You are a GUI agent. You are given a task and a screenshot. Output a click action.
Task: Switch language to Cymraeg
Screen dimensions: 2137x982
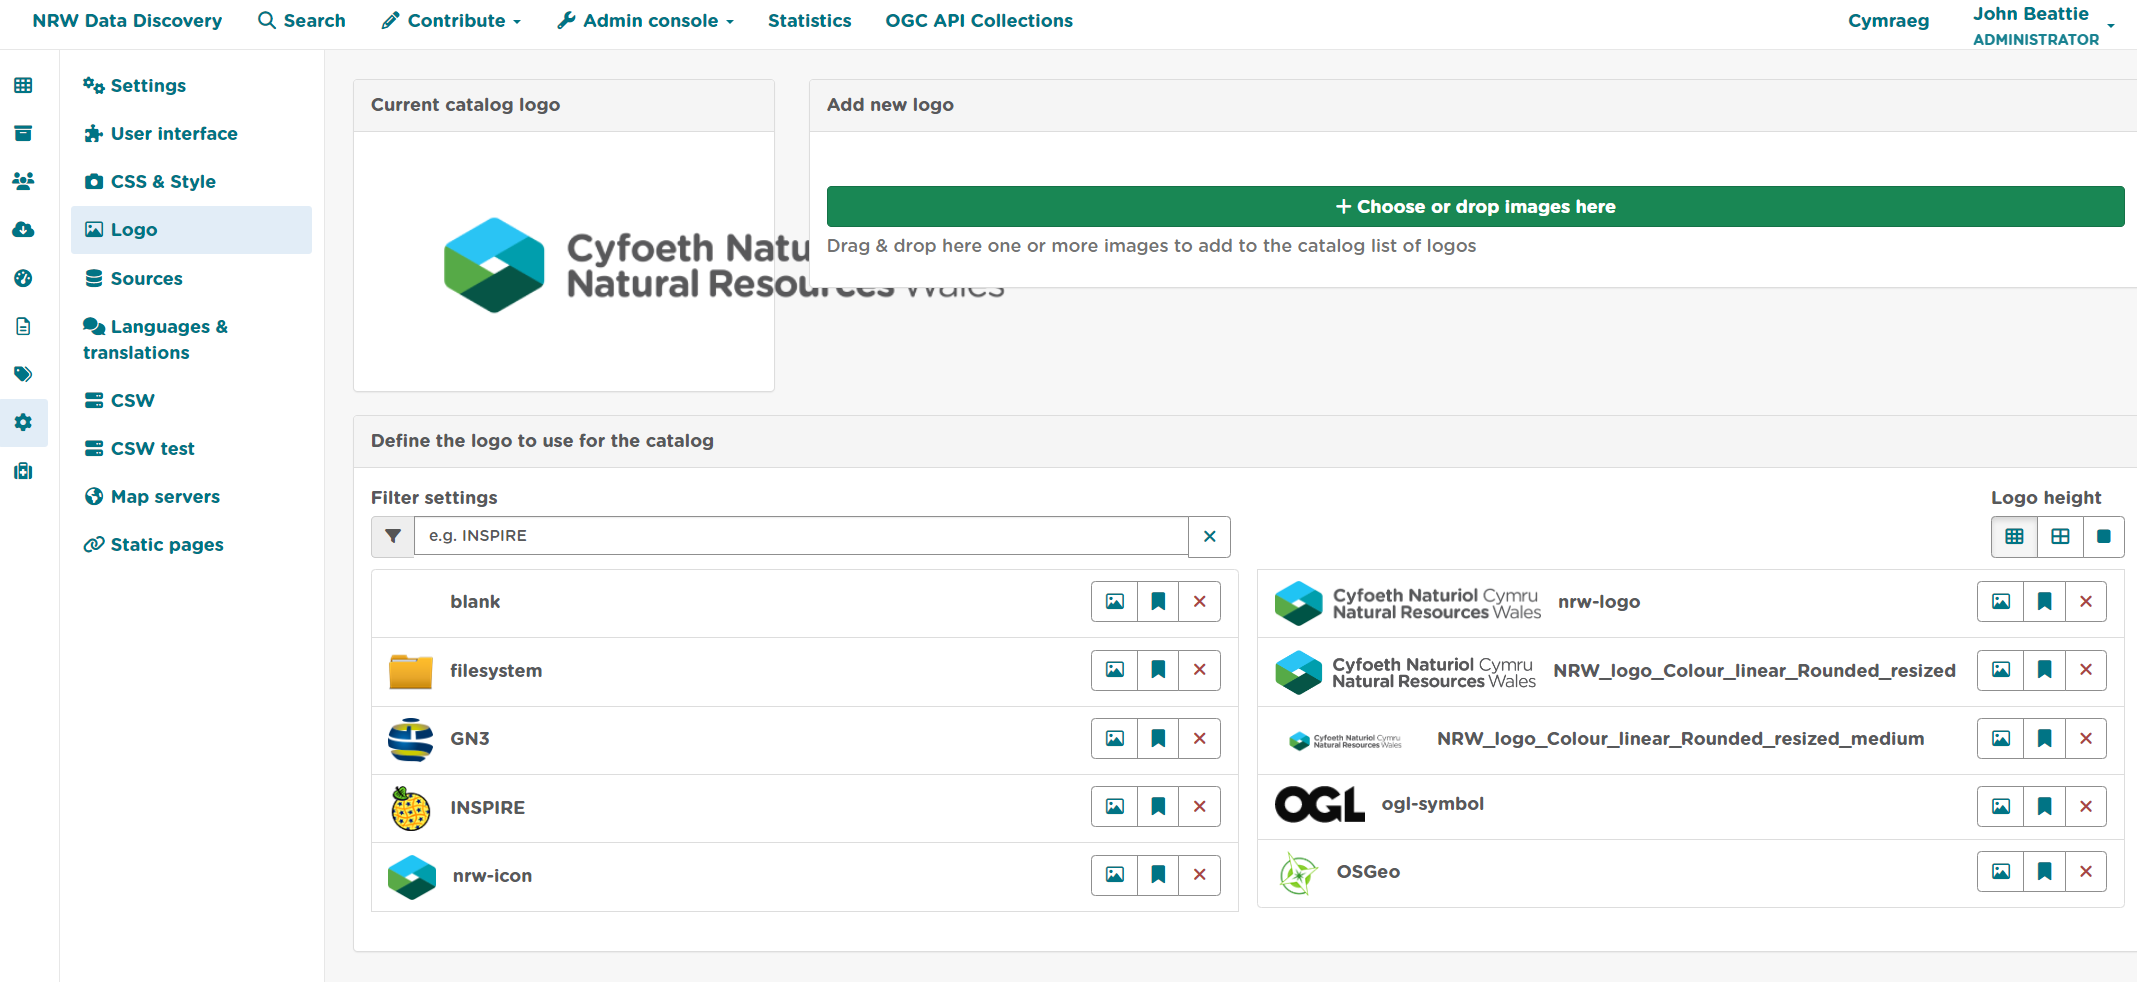[x=1888, y=20]
